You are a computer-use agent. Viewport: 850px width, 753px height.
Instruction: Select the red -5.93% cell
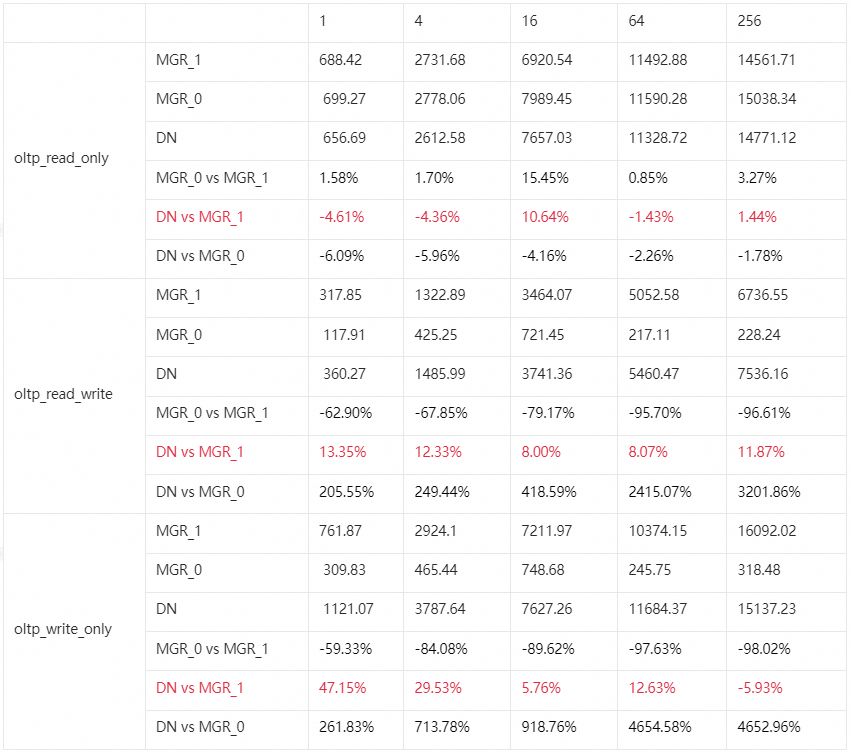point(760,688)
